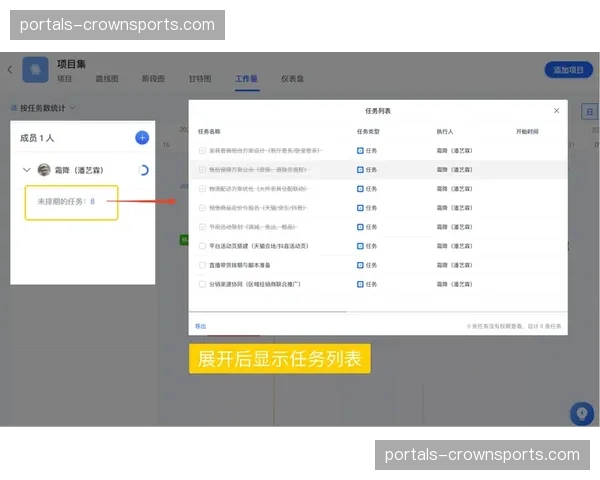This screenshot has height=480, width=600.
Task: Click the 成员 1 人 heading
Action: [37, 138]
